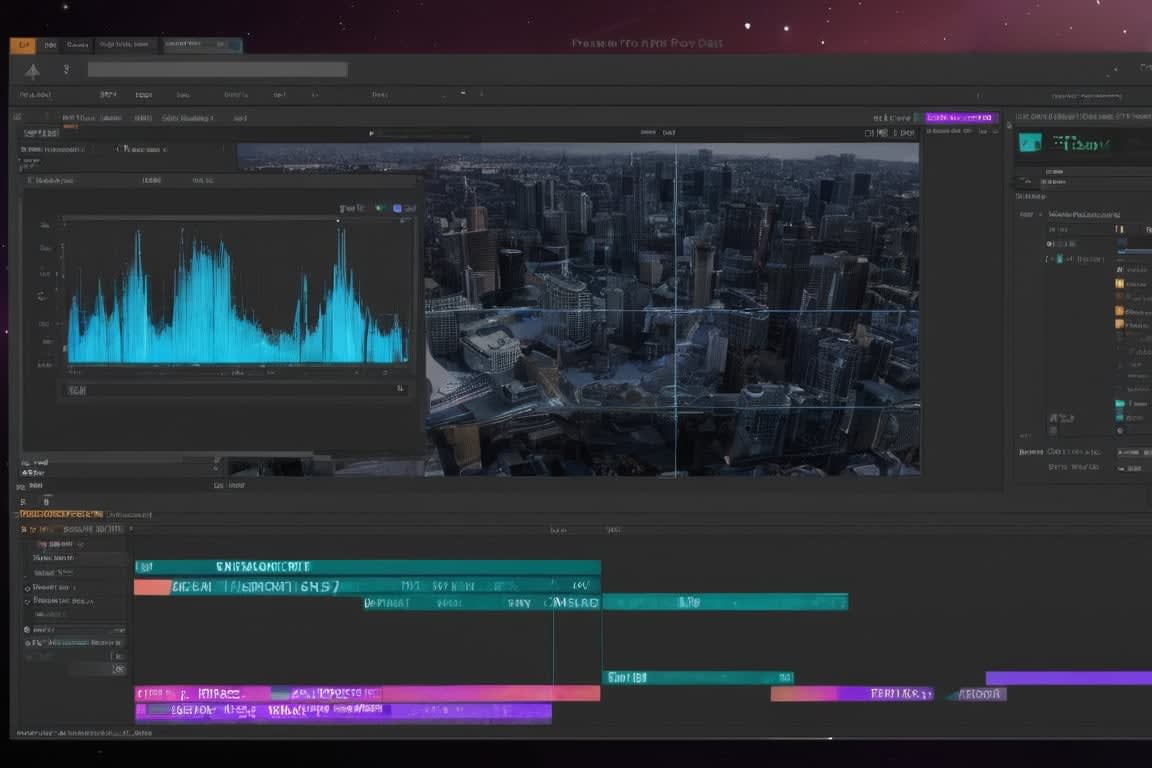Click the small toggle box under track headers
The image size is (1152, 768).
pyautogui.click(x=117, y=668)
